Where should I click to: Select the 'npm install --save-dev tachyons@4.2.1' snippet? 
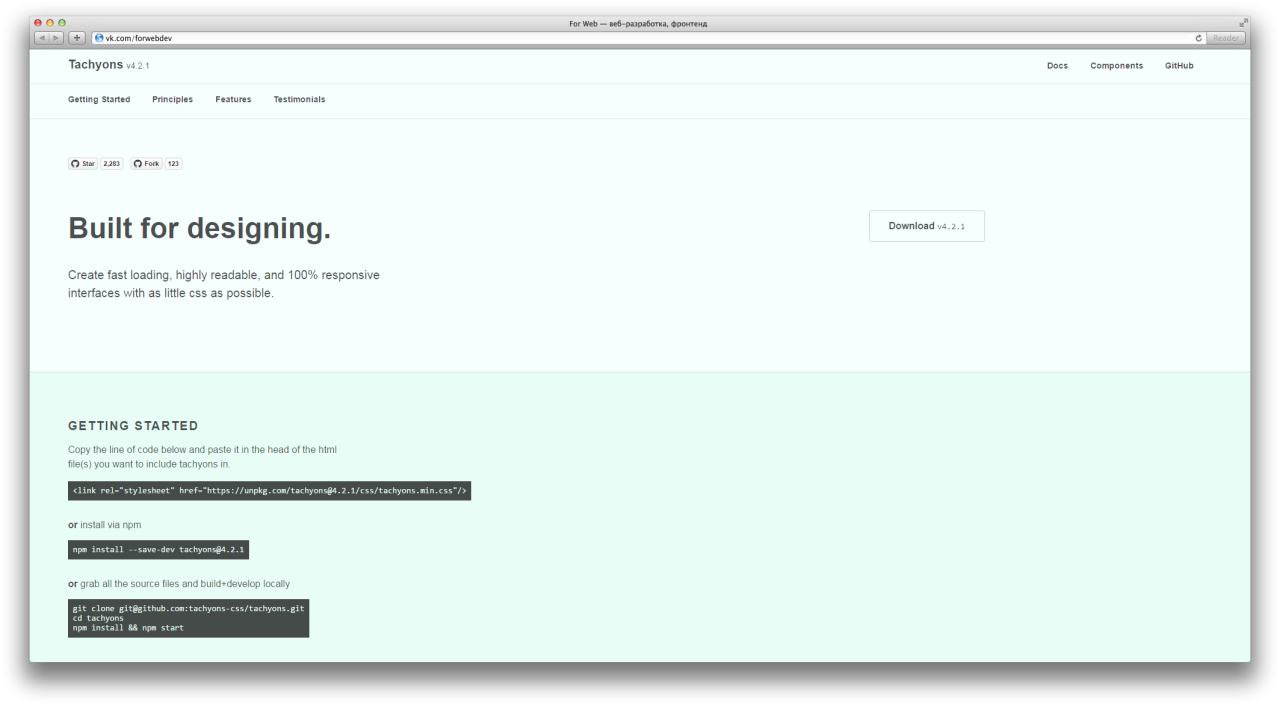158,550
